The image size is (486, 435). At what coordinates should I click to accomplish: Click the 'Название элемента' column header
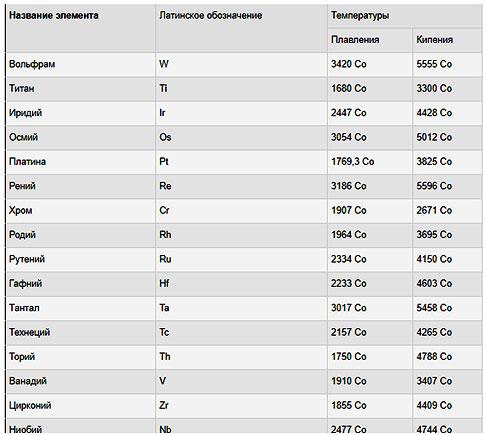pyautogui.click(x=81, y=28)
